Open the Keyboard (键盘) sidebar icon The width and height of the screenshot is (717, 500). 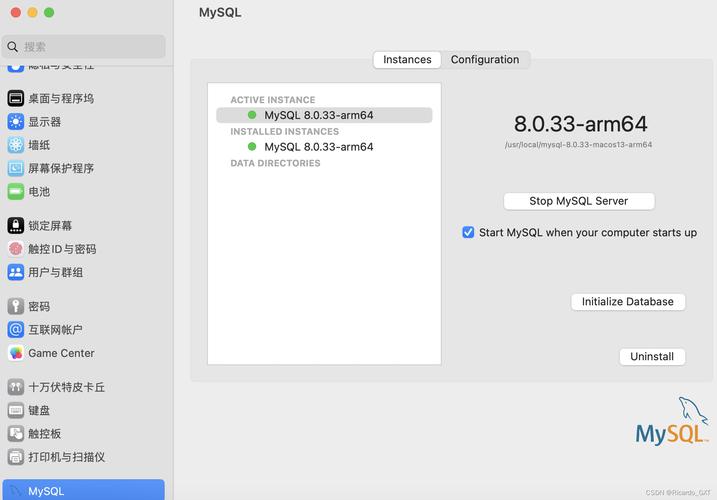pyautogui.click(x=16, y=410)
